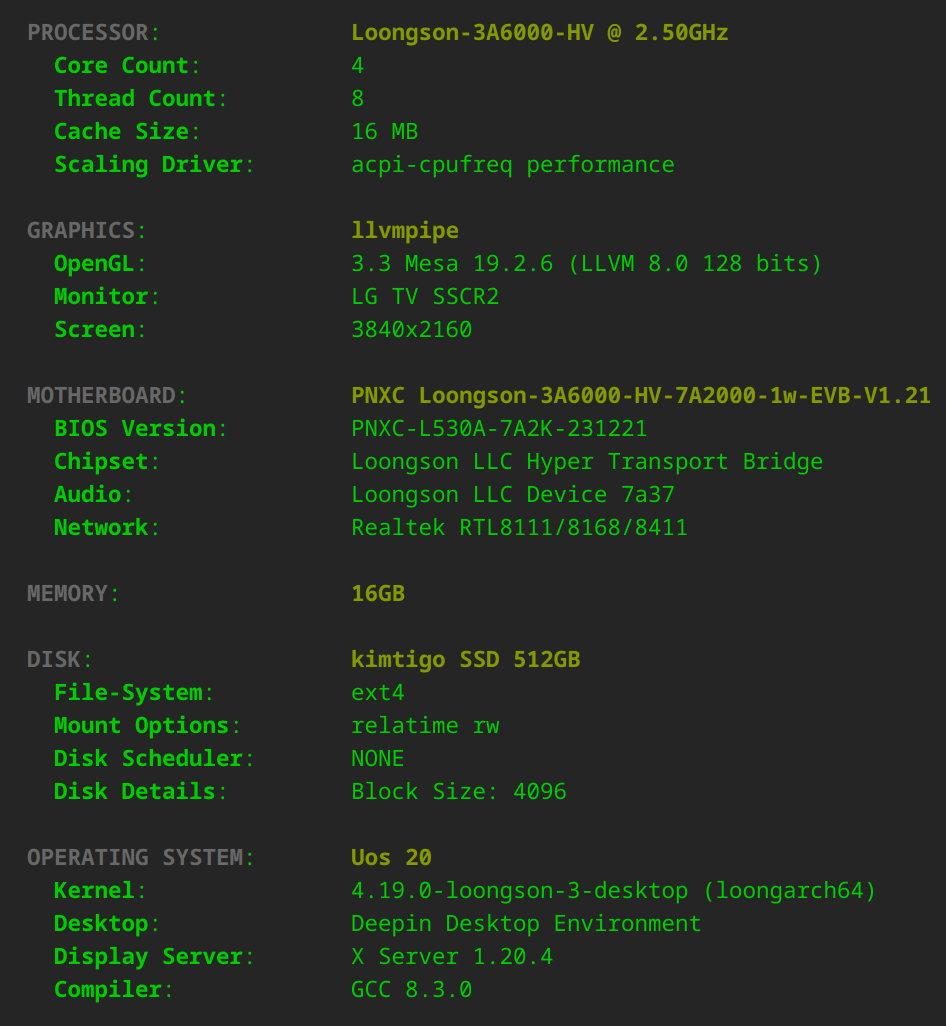
Task: Select the kimtigo SSD 512GB disk name
Action: 465,660
